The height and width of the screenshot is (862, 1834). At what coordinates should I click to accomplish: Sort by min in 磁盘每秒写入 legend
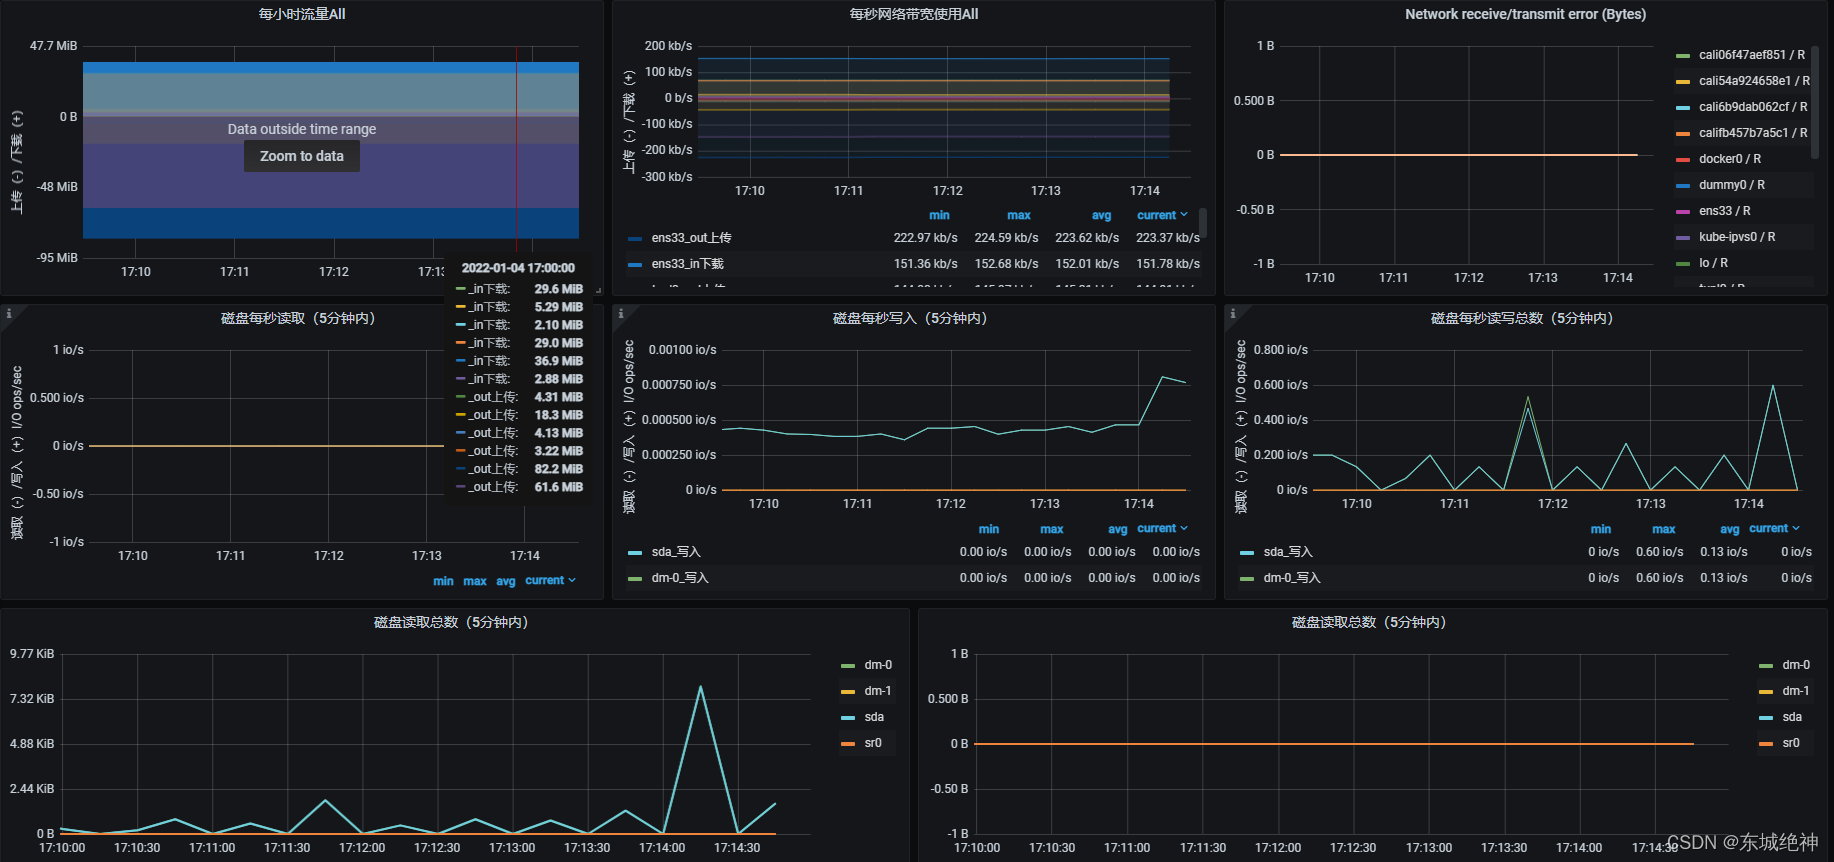coord(989,529)
